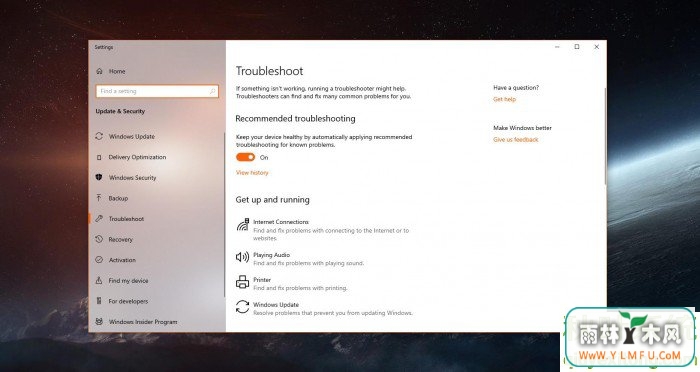Image resolution: width=700 pixels, height=372 pixels.
Task: Go to Delivery Optimization page
Action: pos(137,157)
